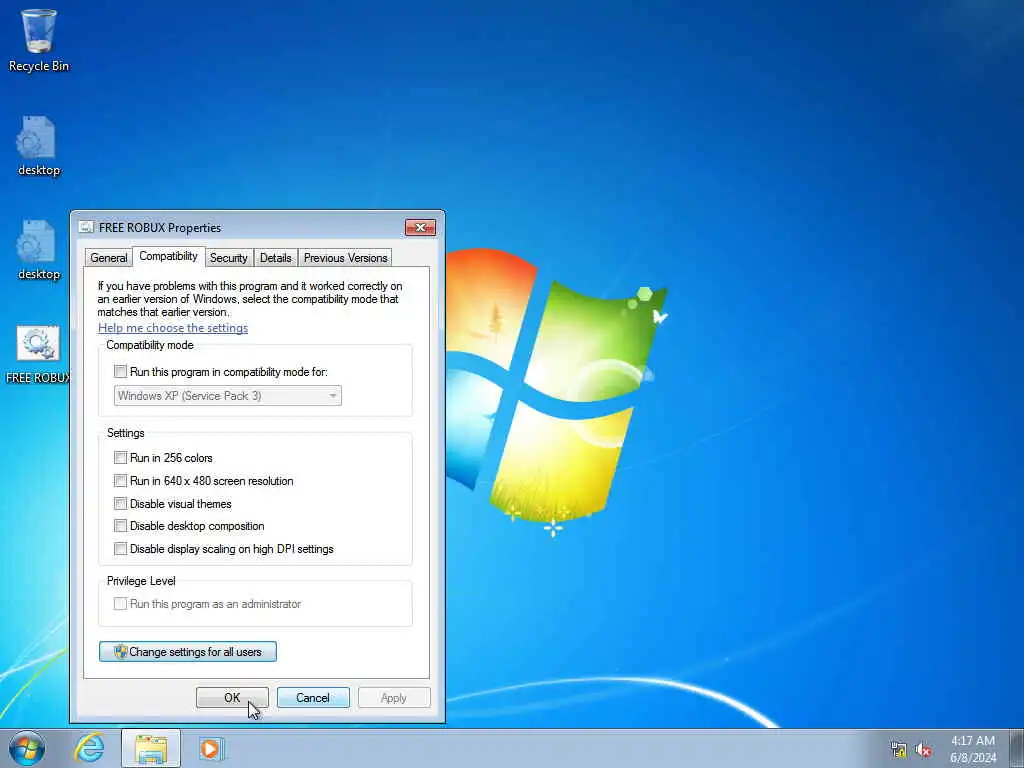The height and width of the screenshot is (768, 1024).
Task: Close the FREE ROBUX Properties dialog
Action: click(421, 227)
